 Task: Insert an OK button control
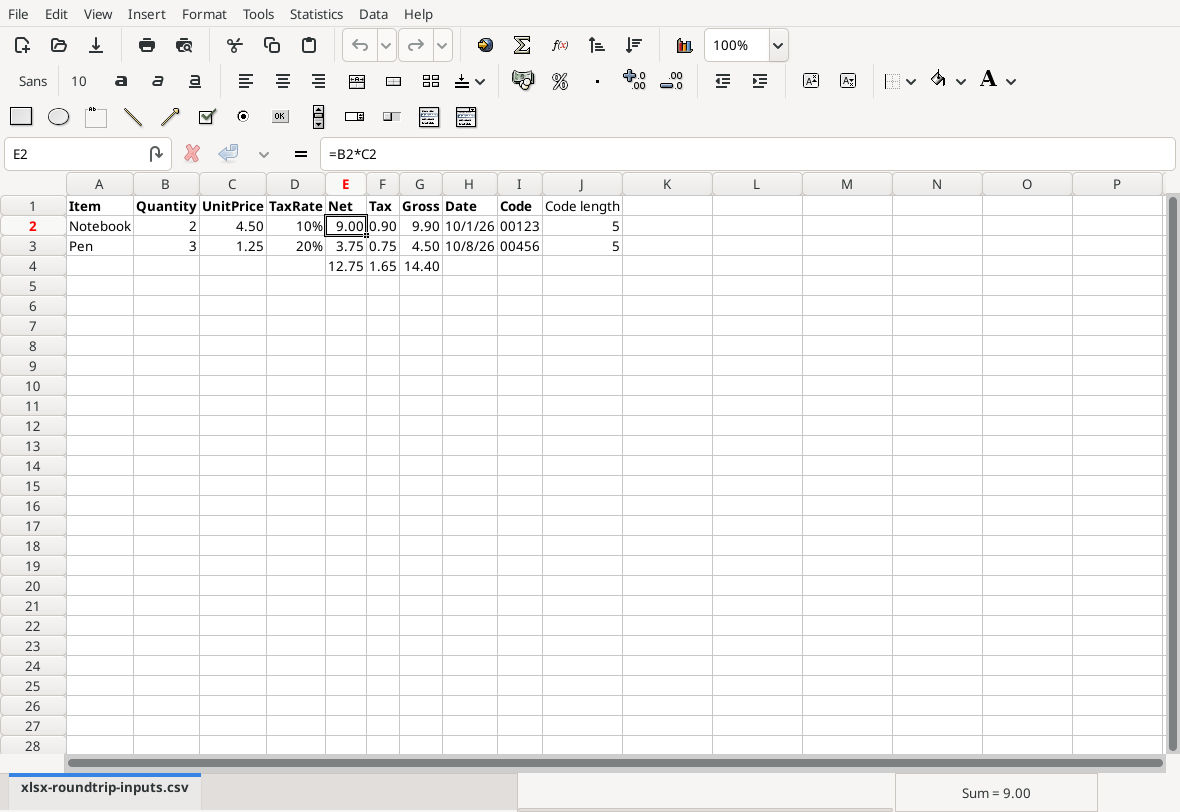pyautogui.click(x=280, y=117)
